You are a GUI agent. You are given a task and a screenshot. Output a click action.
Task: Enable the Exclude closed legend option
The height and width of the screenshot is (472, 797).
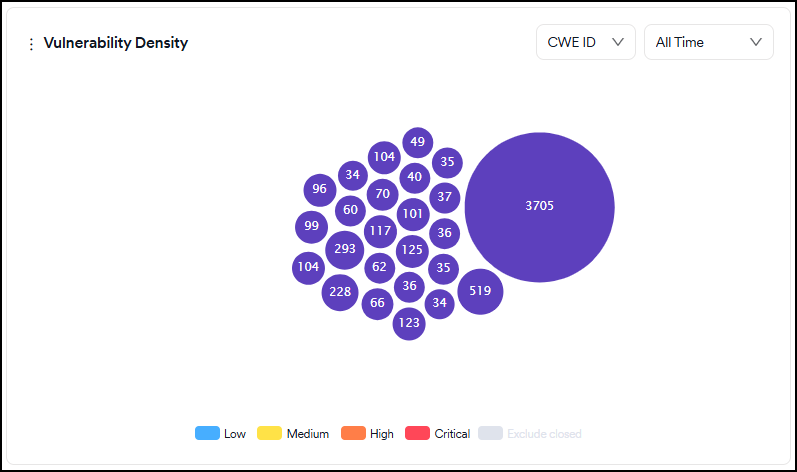coord(530,434)
